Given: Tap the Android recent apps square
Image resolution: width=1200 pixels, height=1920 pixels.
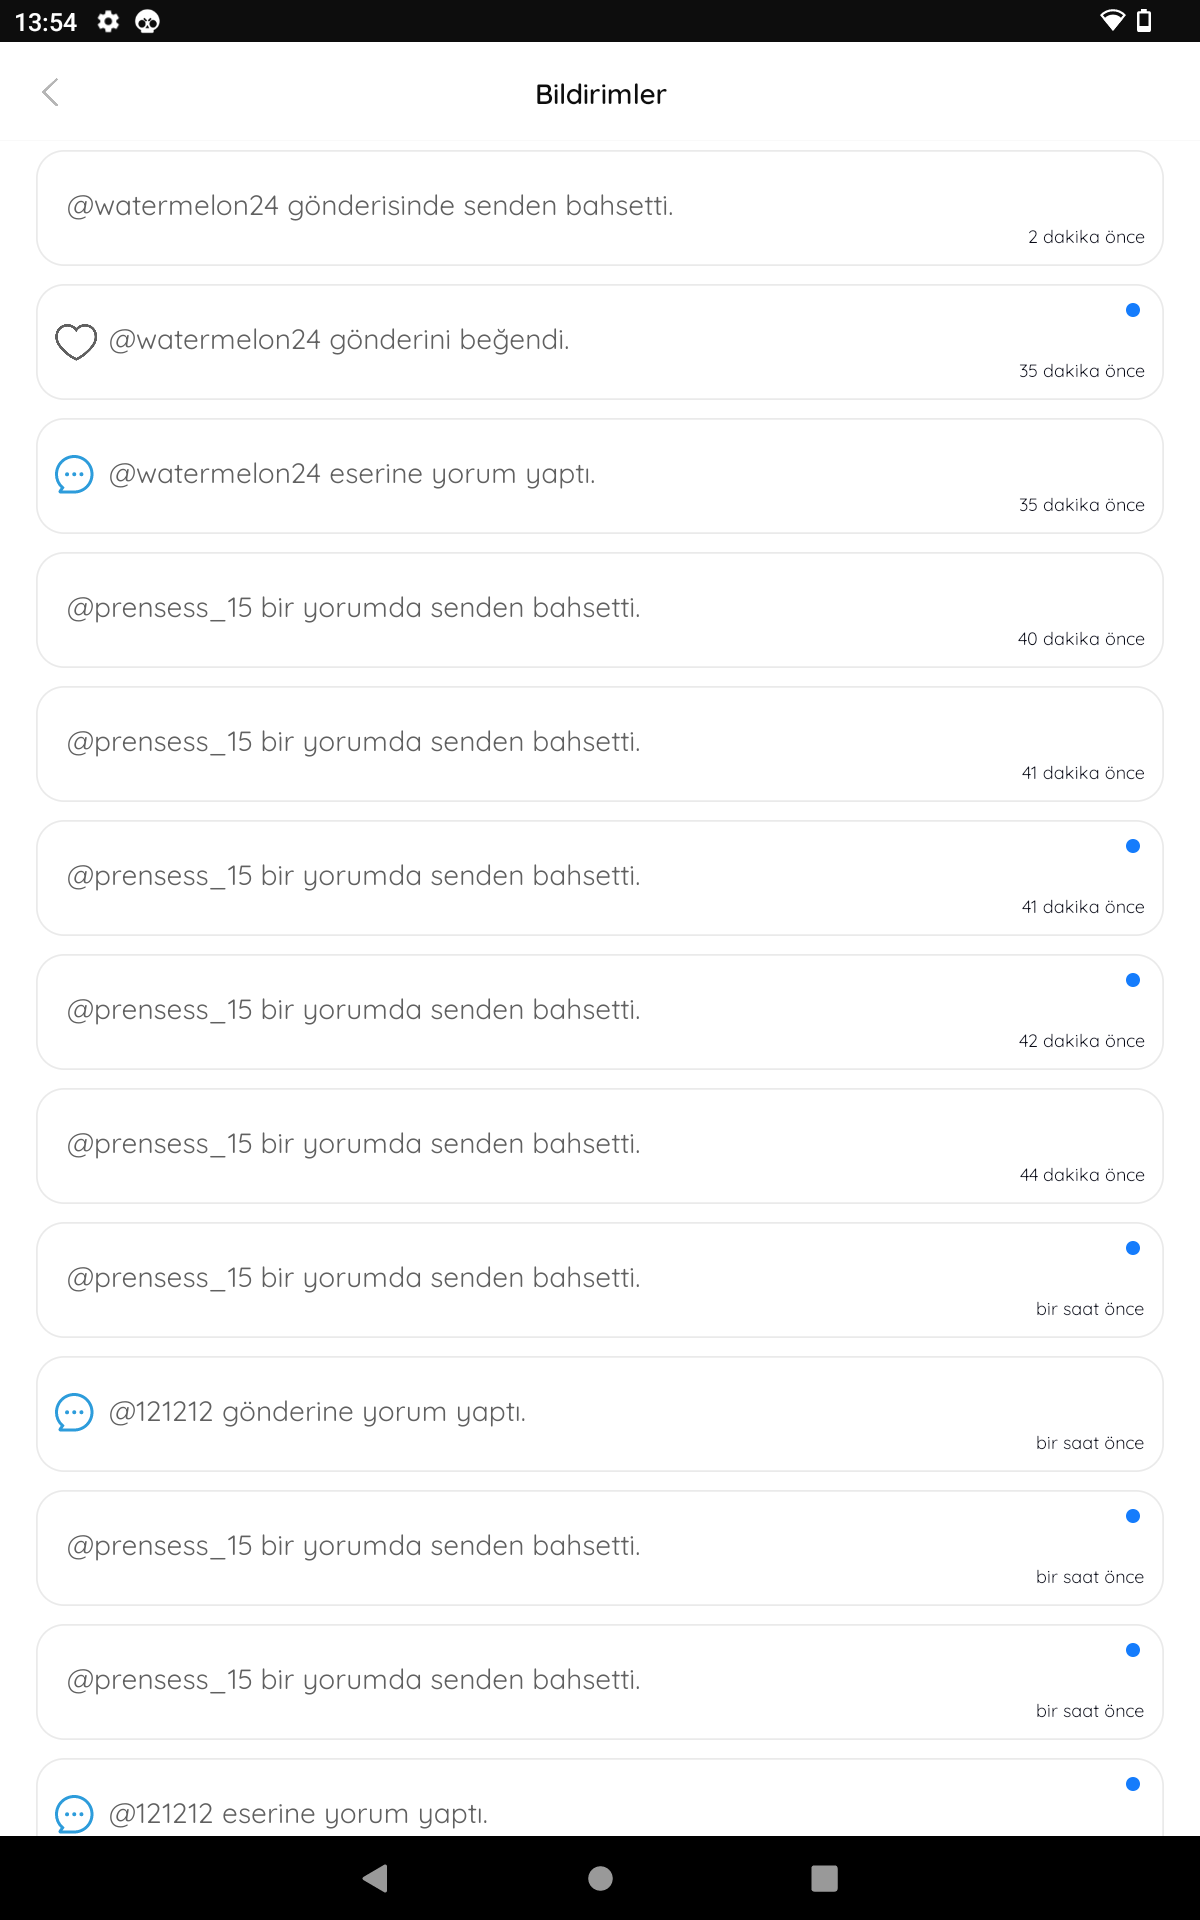Looking at the screenshot, I should (824, 1878).
